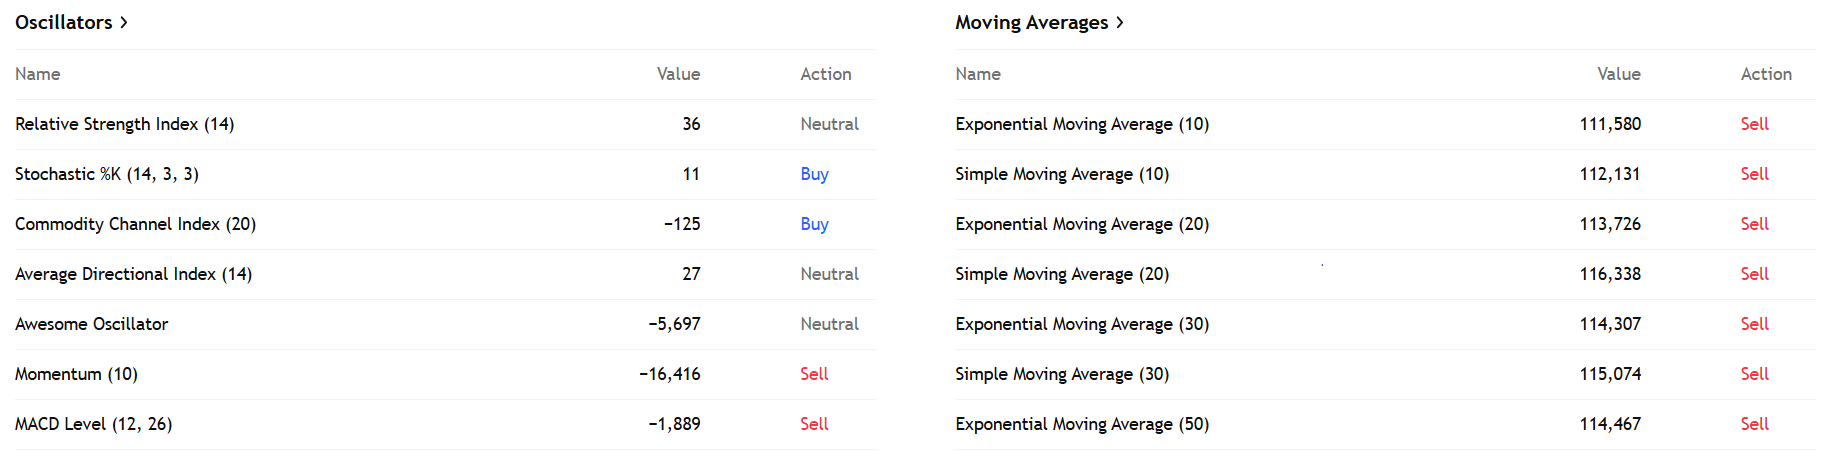Click the Awesome Oscillator indicator name
The image size is (1841, 452).
tap(92, 324)
